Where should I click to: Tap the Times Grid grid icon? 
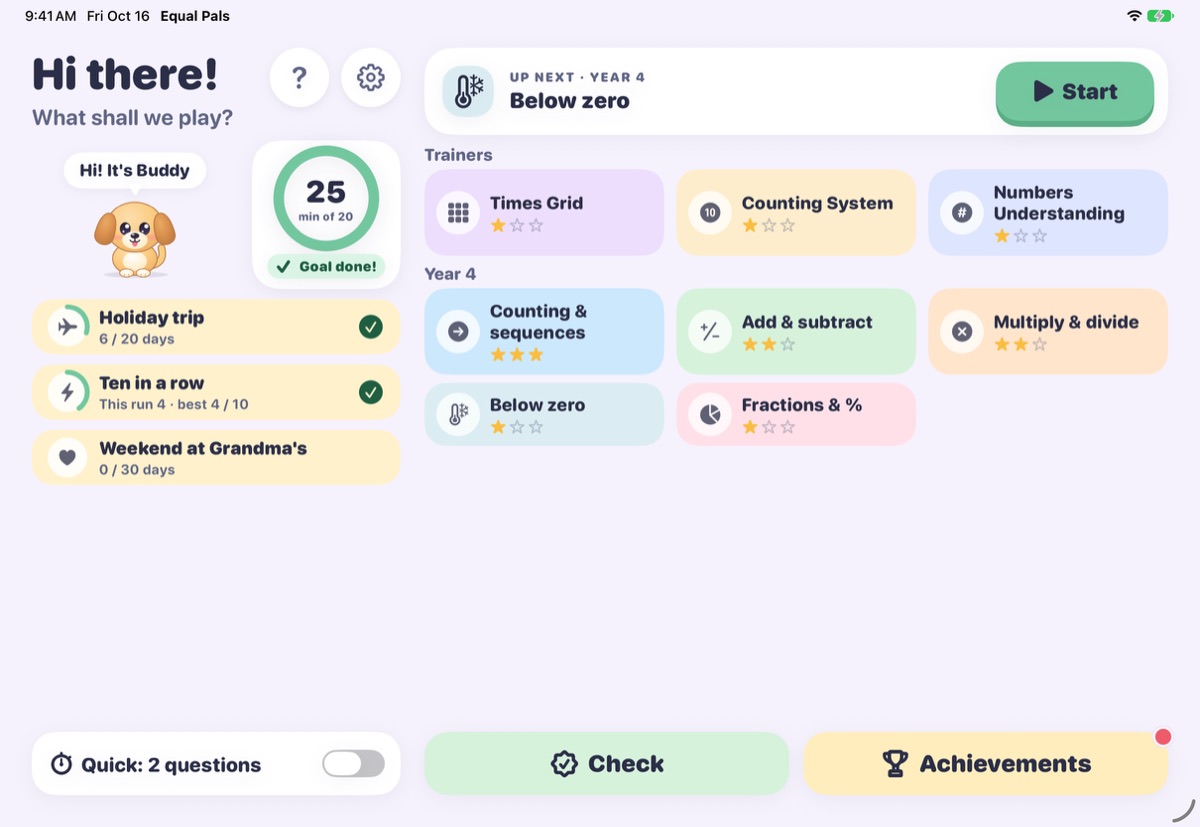[x=458, y=213]
